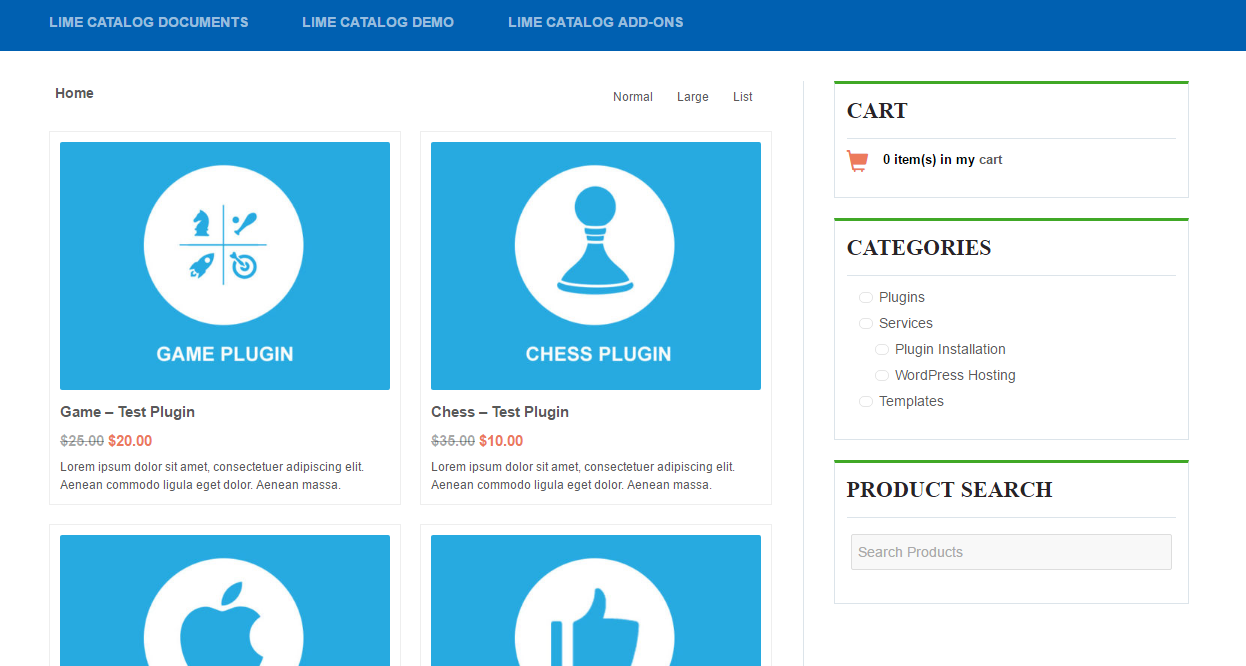
Task: Click the bullet next to Services
Action: point(866,323)
